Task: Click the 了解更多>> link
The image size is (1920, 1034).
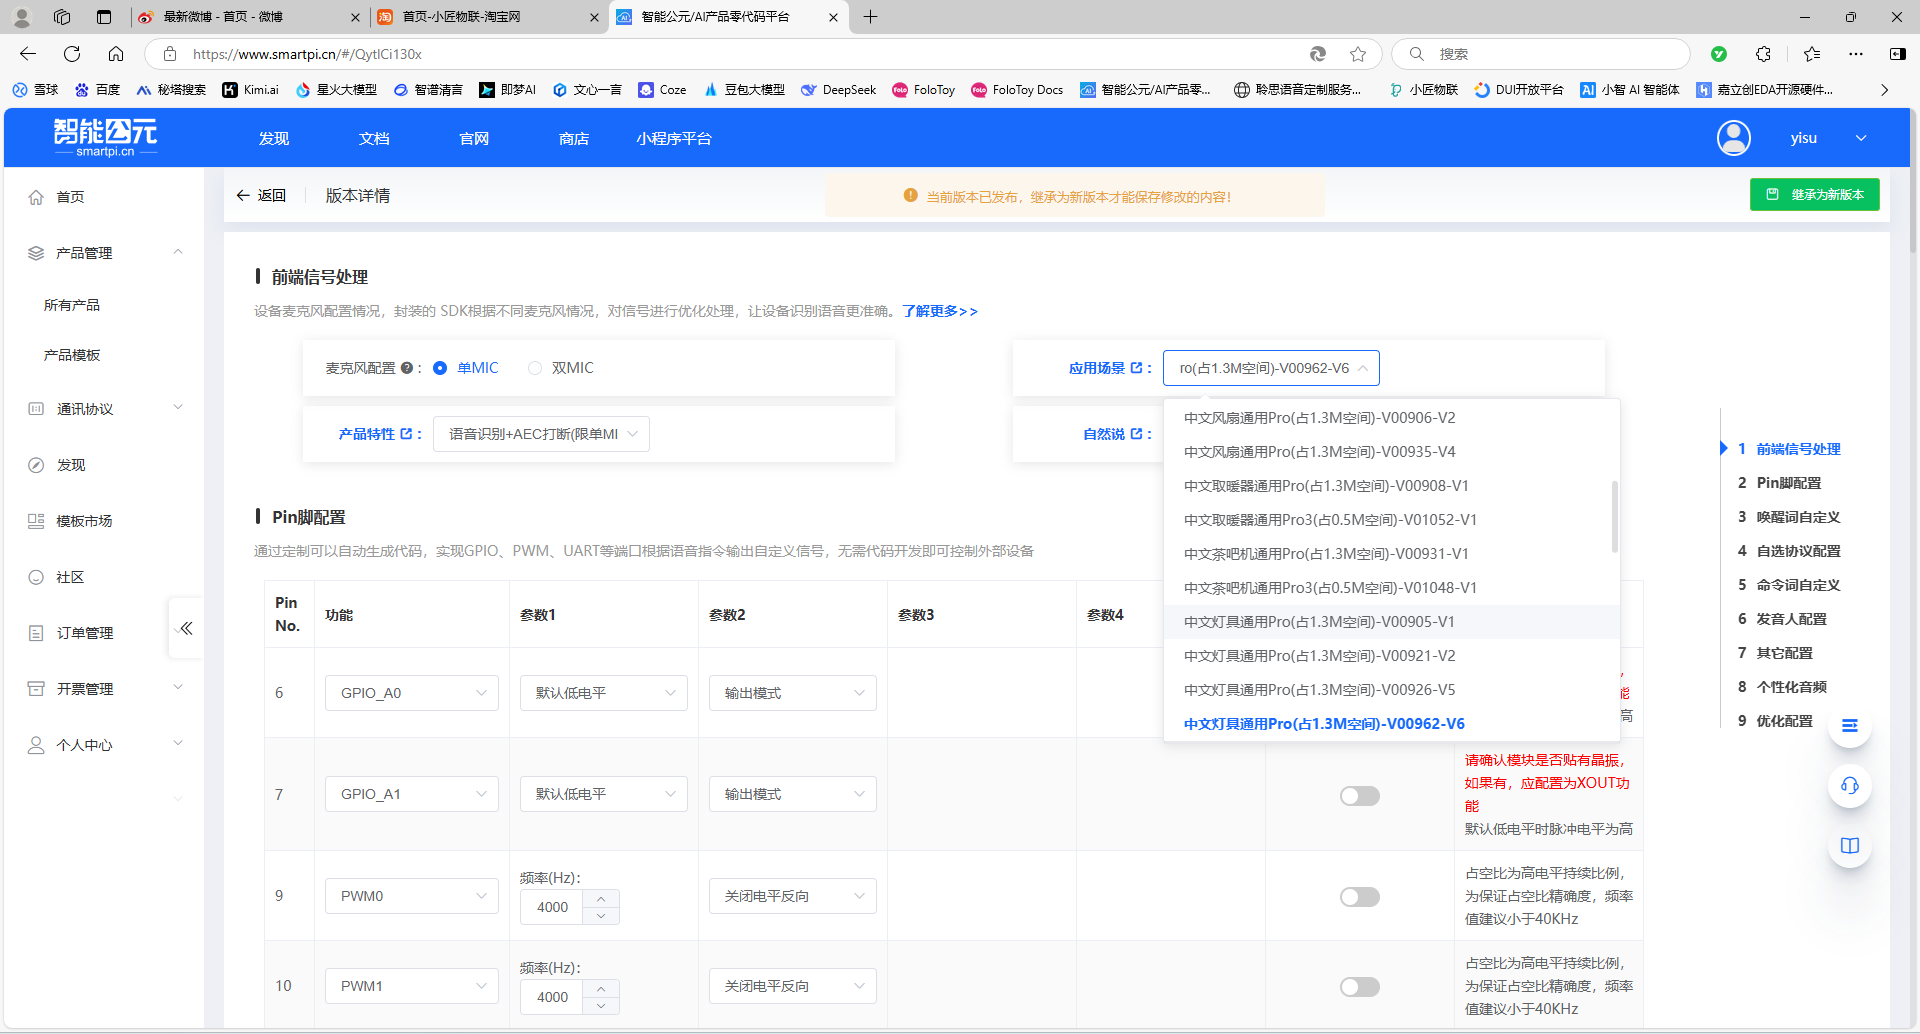Action: 938,311
